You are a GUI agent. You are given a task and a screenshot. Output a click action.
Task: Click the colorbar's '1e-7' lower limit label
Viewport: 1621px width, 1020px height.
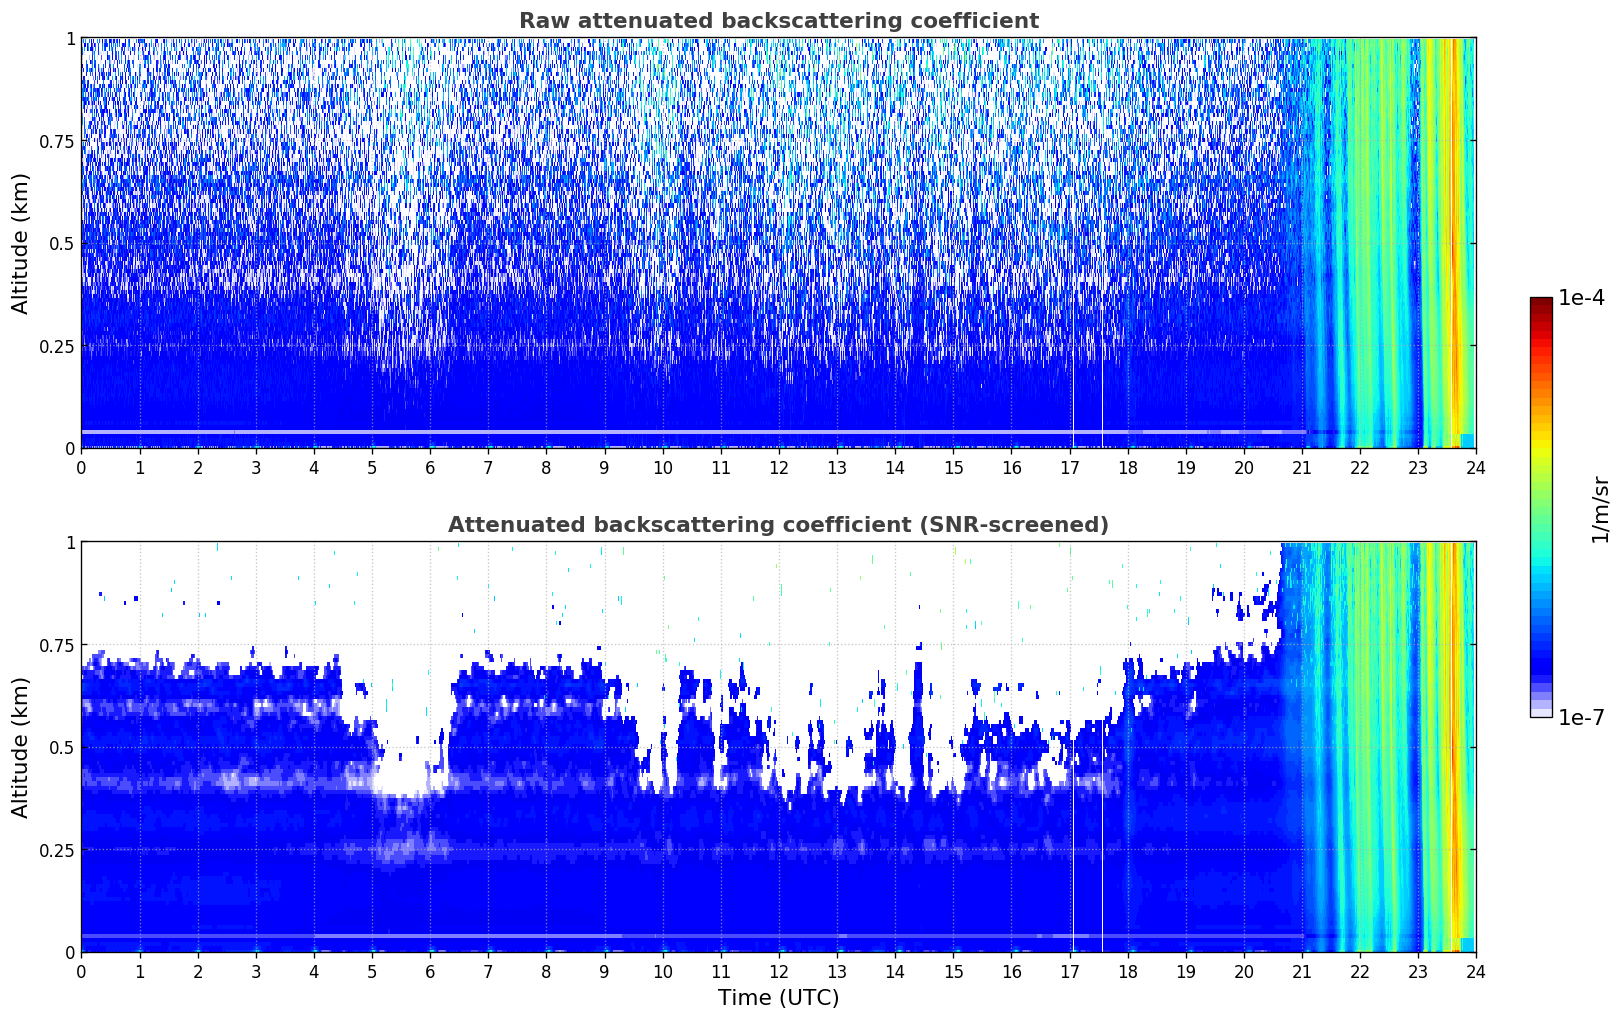1581,718
